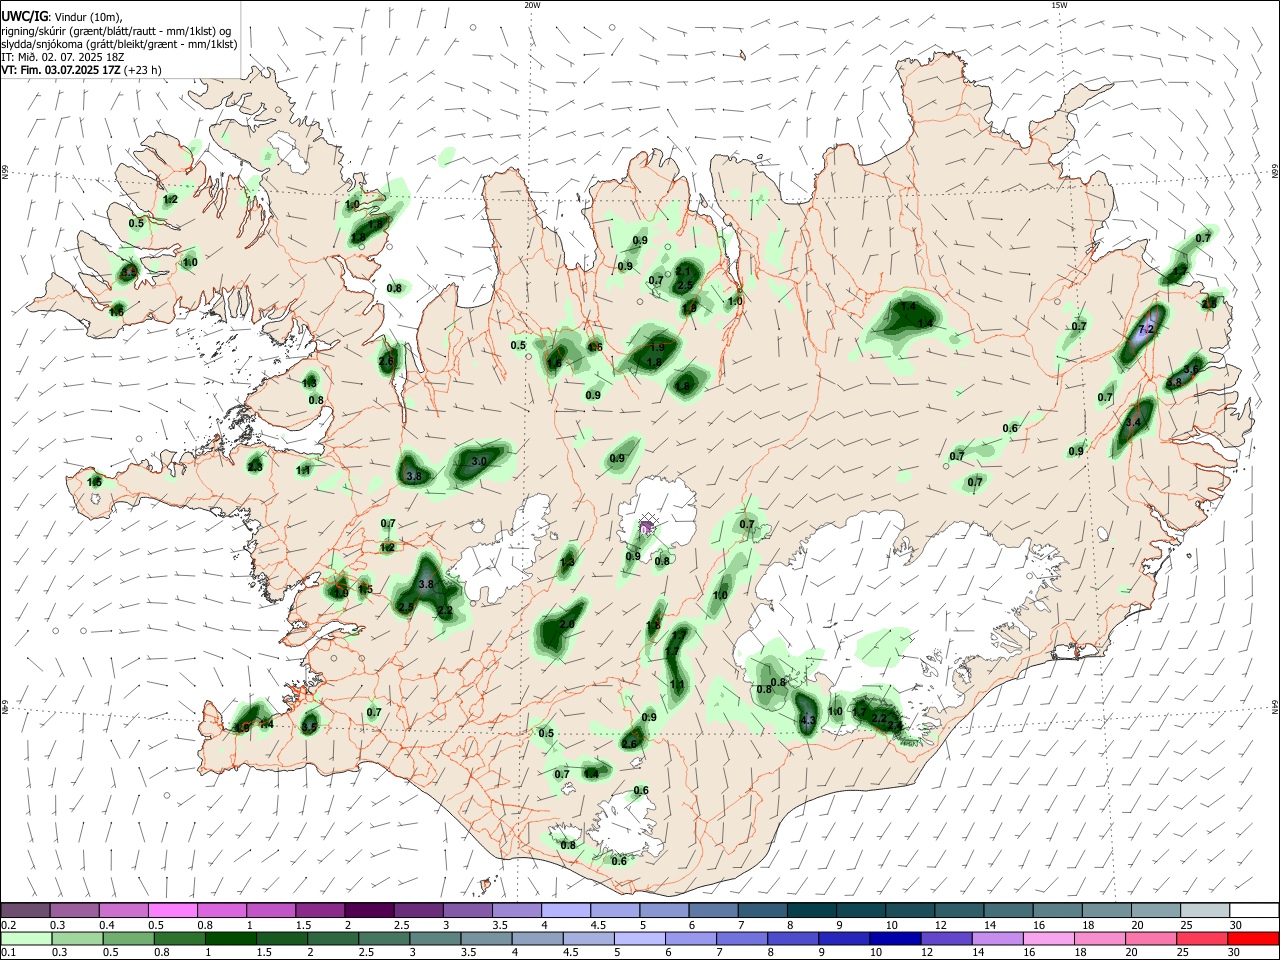The image size is (1280, 960).
Task: Select the 64N latitude label on right edge
Action: (x=1275, y=706)
